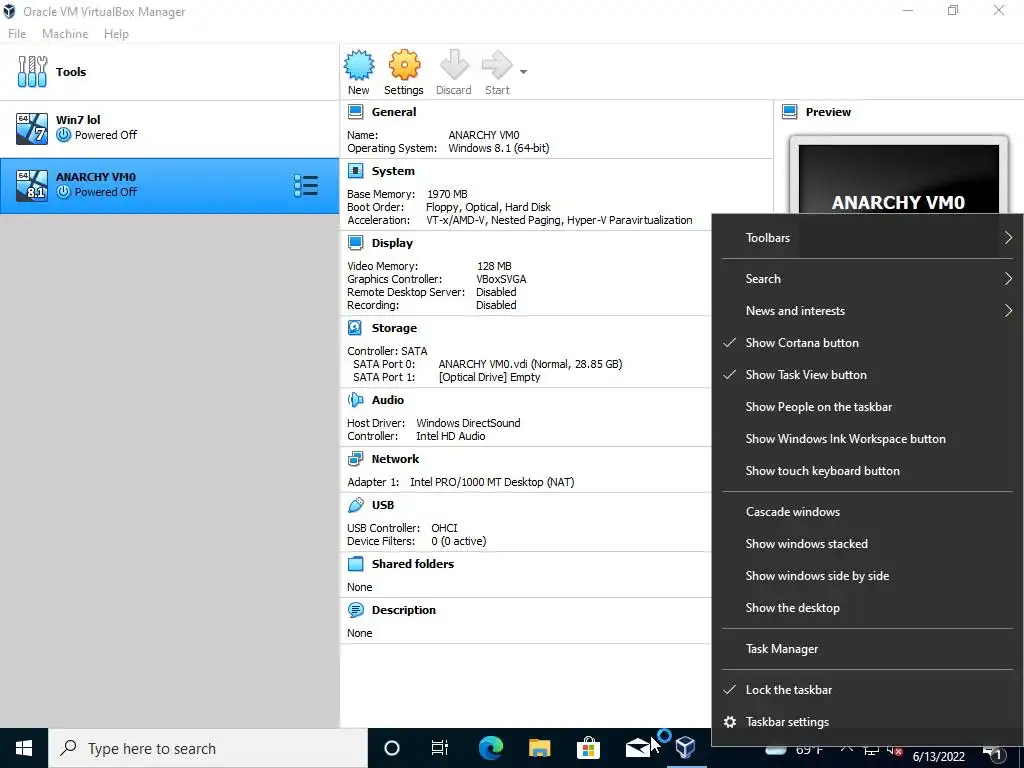Choose Cascade windows
The image size is (1024, 768).
click(x=867, y=512)
